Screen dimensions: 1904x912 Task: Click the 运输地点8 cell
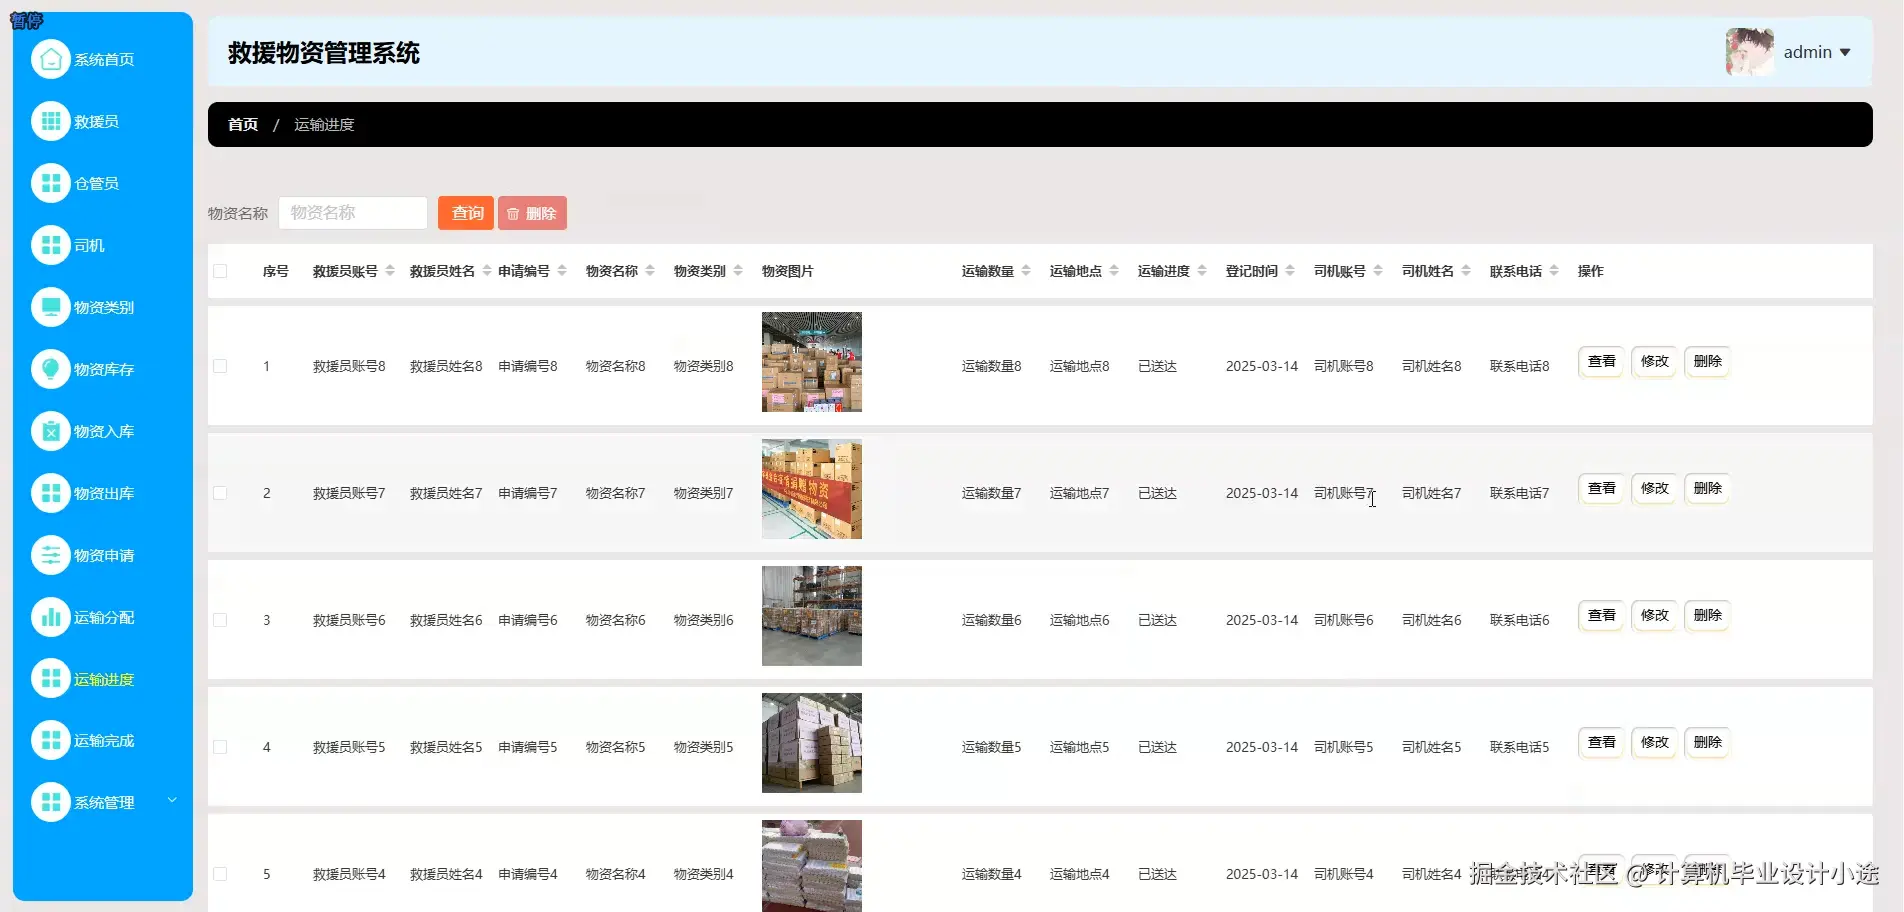[1080, 366]
